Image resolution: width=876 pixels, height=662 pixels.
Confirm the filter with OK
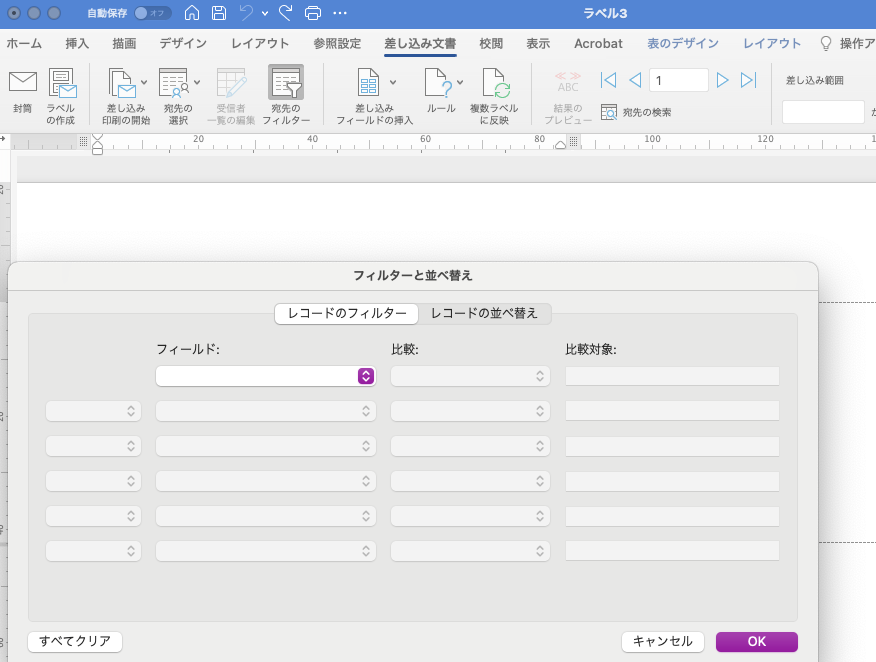tap(757, 641)
